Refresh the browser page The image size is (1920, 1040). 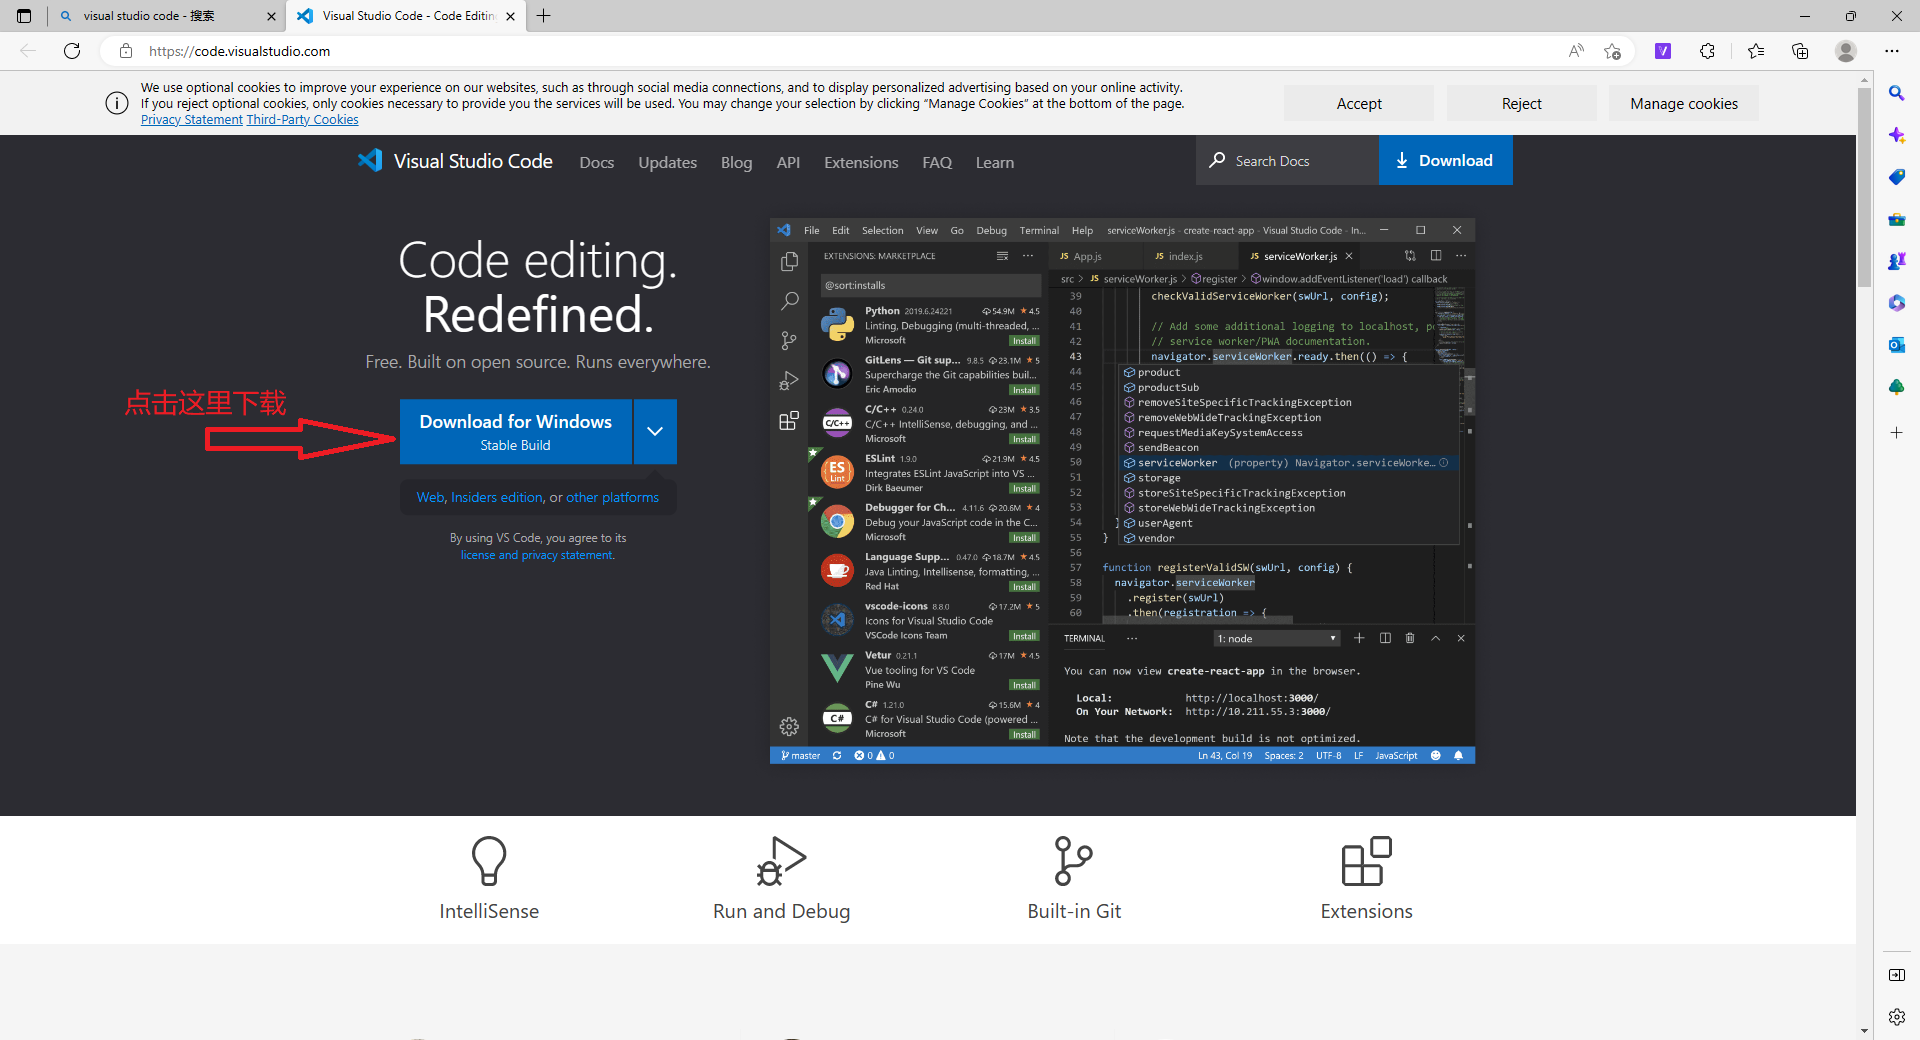[72, 51]
